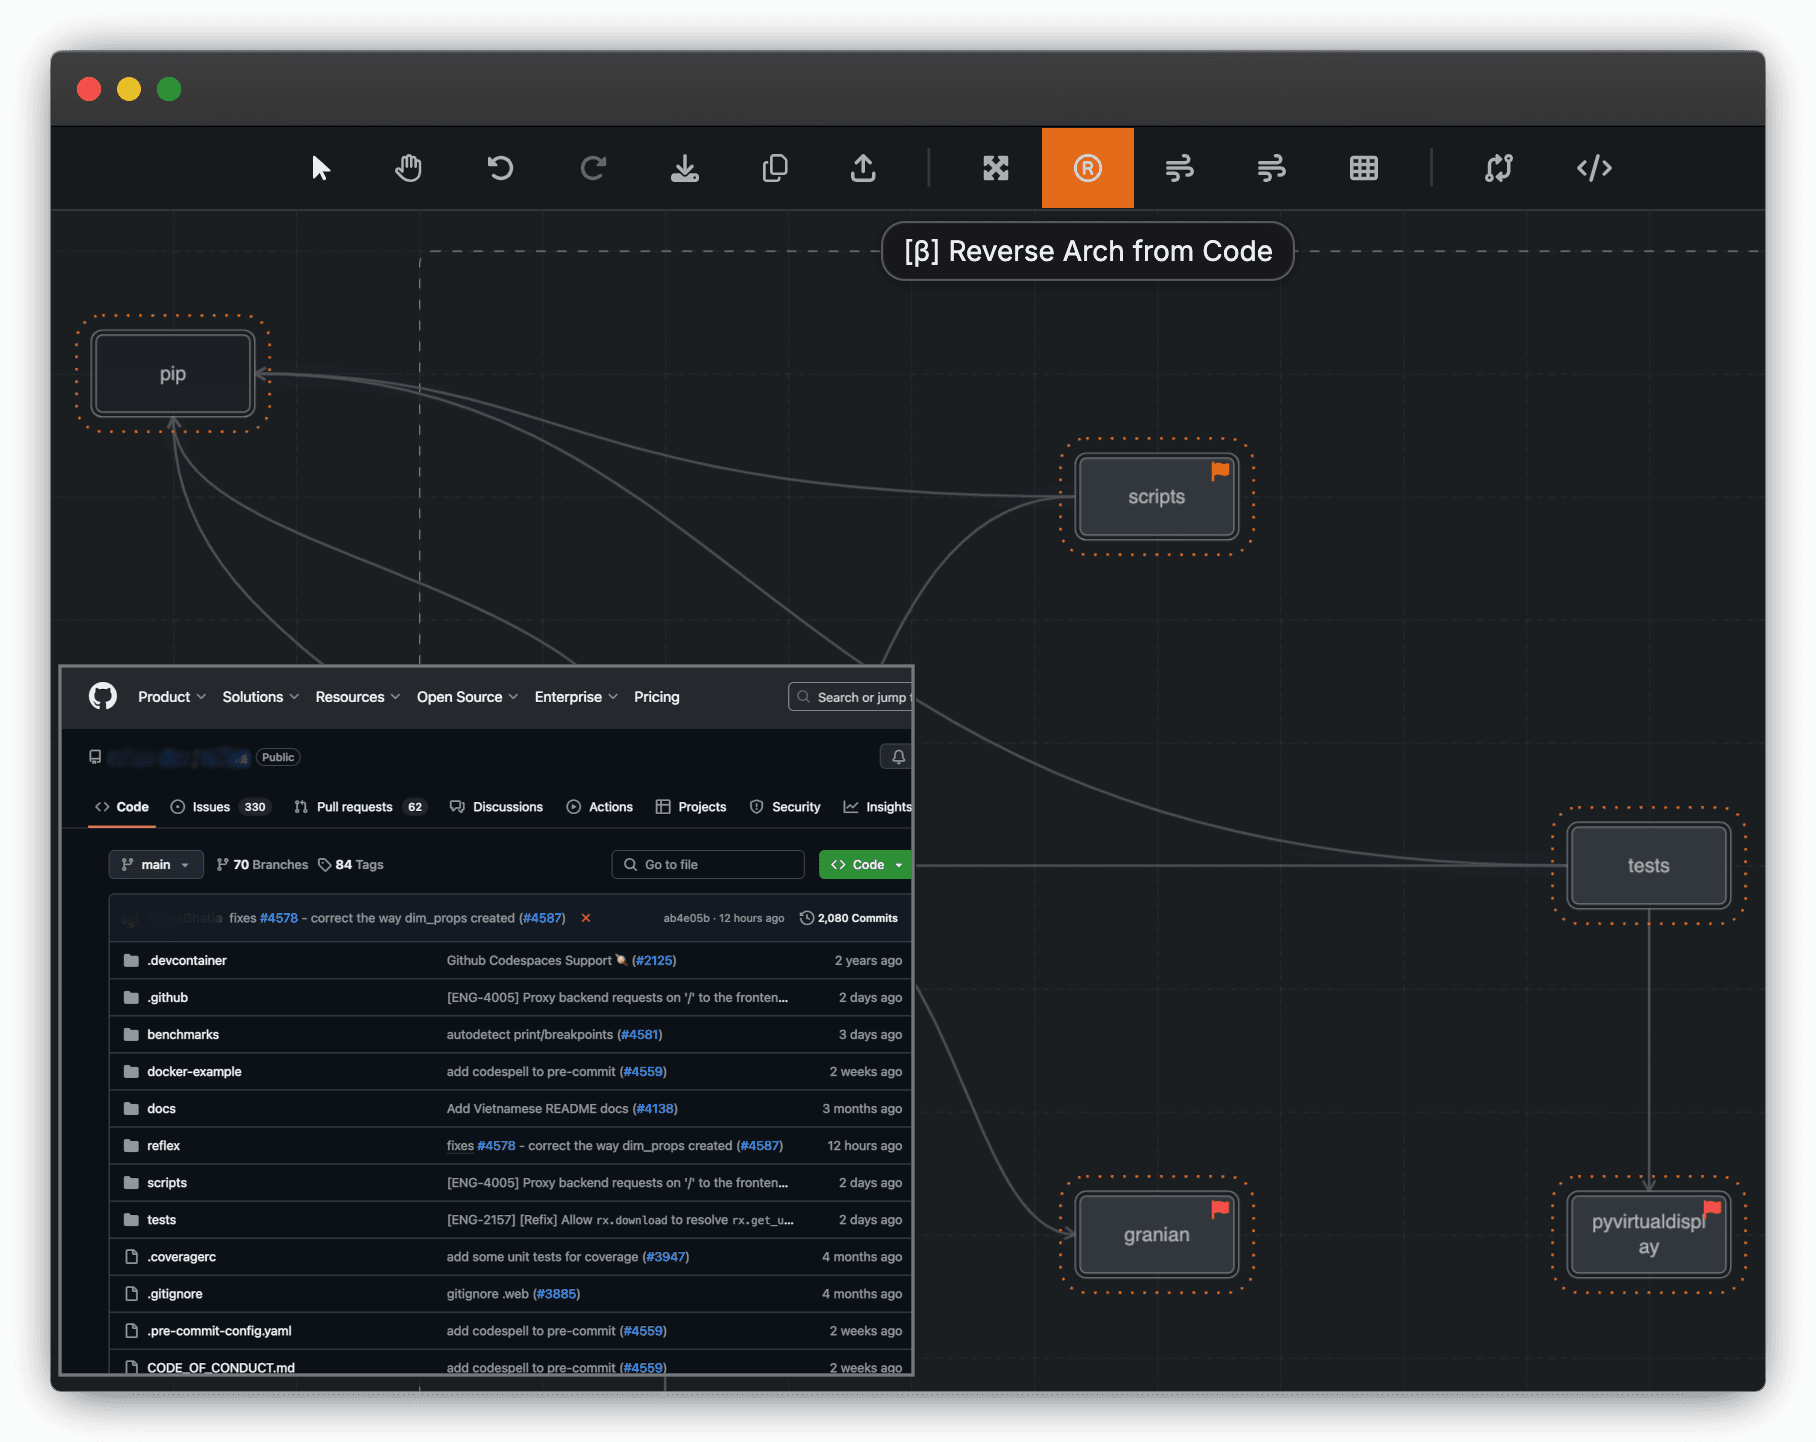Screen dimensions: 1816x1442
Task: Switch to the Pull requests tab
Action: pos(353,806)
